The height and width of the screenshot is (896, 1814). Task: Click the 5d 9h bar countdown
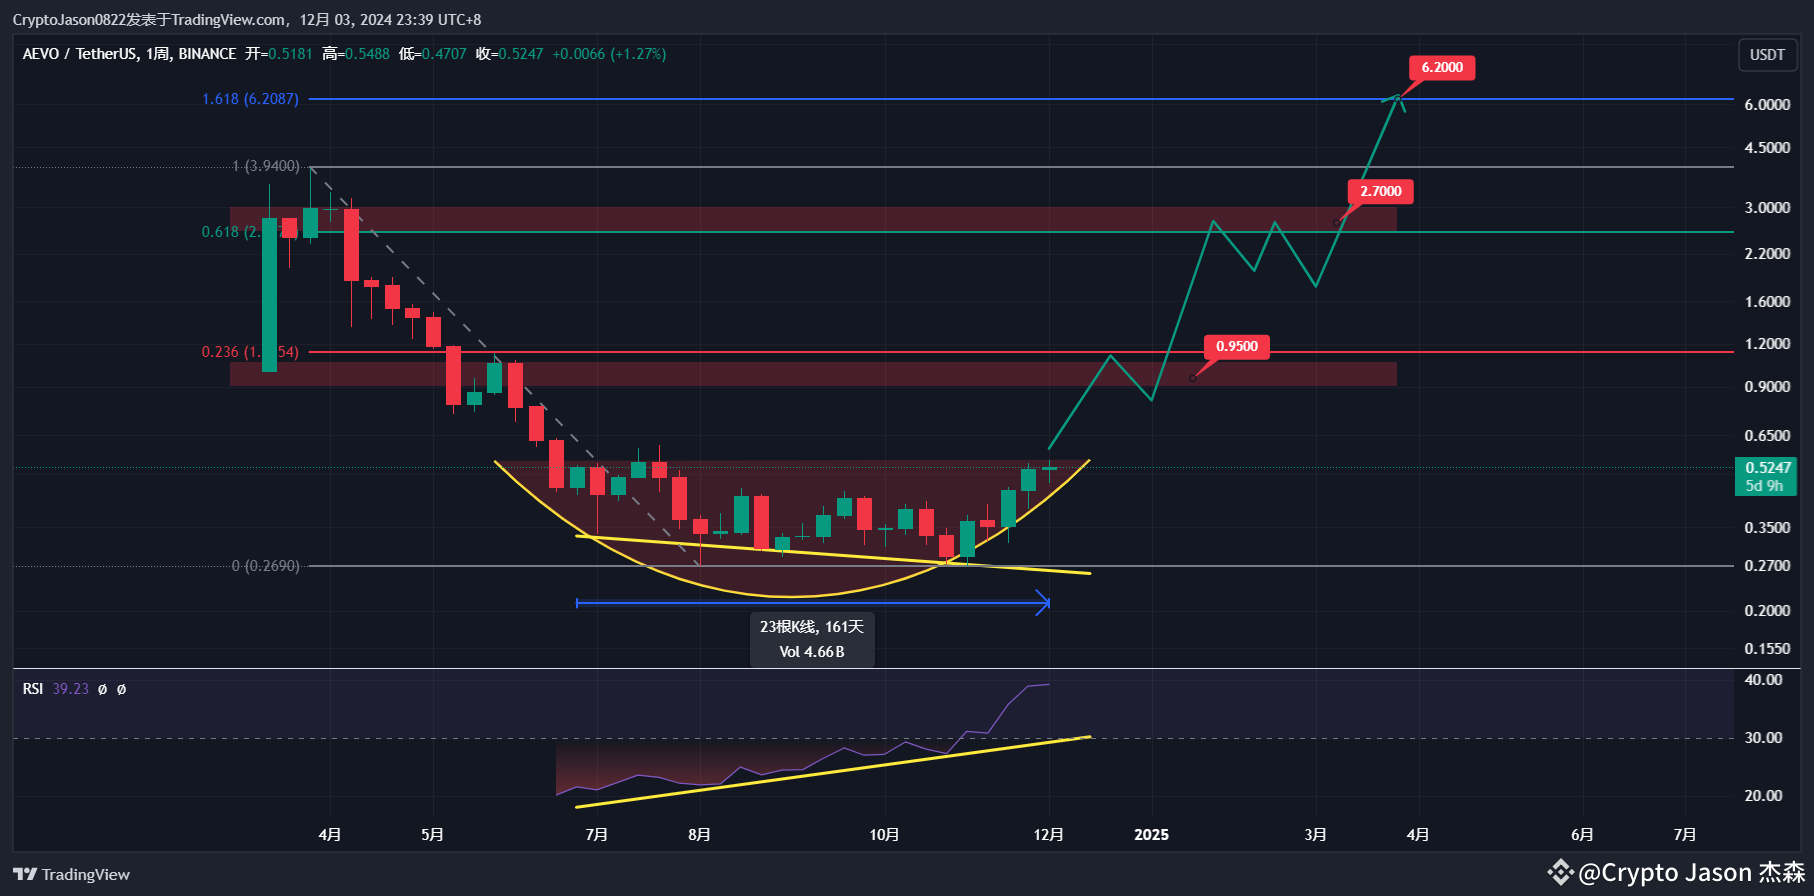pyautogui.click(x=1764, y=486)
